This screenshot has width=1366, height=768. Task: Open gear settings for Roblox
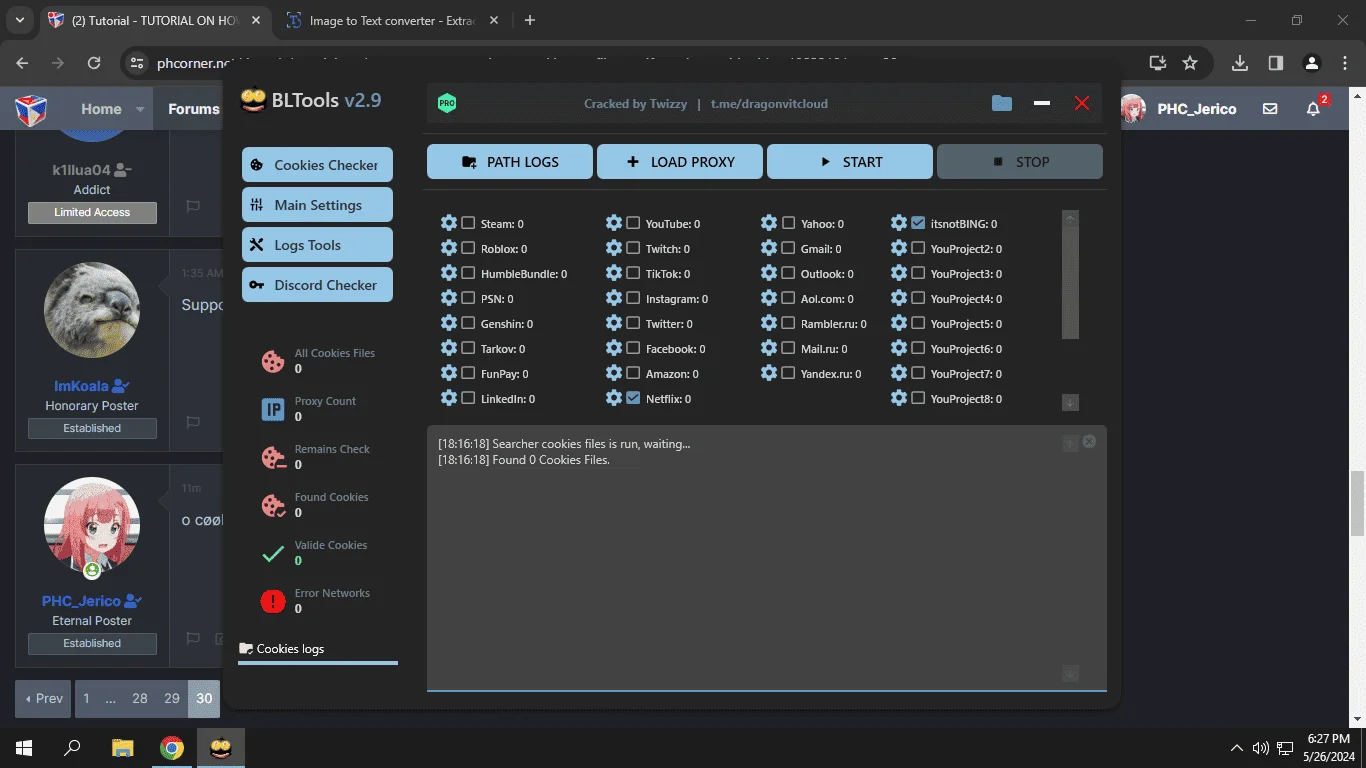(448, 248)
